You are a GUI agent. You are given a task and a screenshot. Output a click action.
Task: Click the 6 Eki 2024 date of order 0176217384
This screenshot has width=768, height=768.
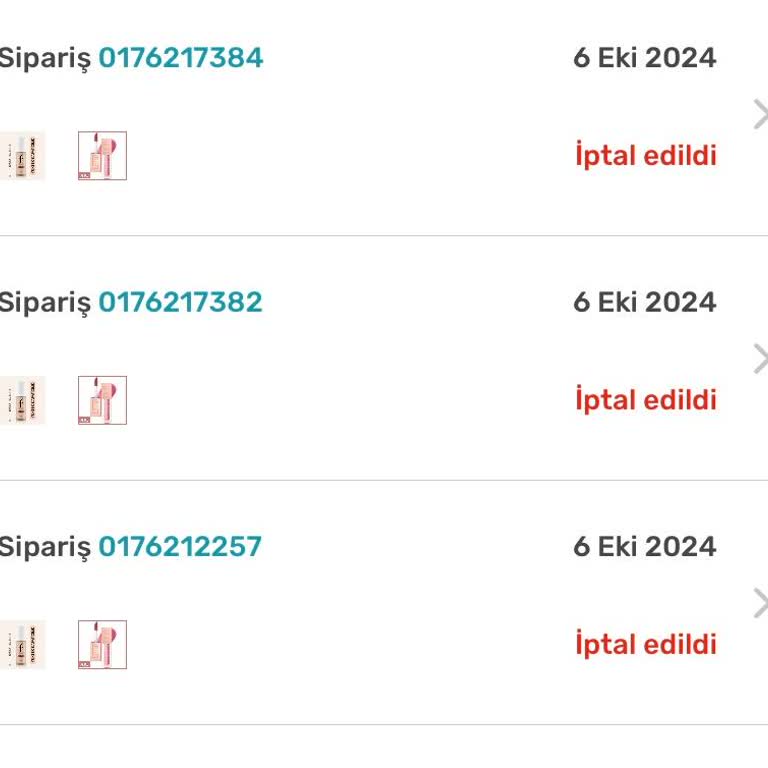point(645,57)
